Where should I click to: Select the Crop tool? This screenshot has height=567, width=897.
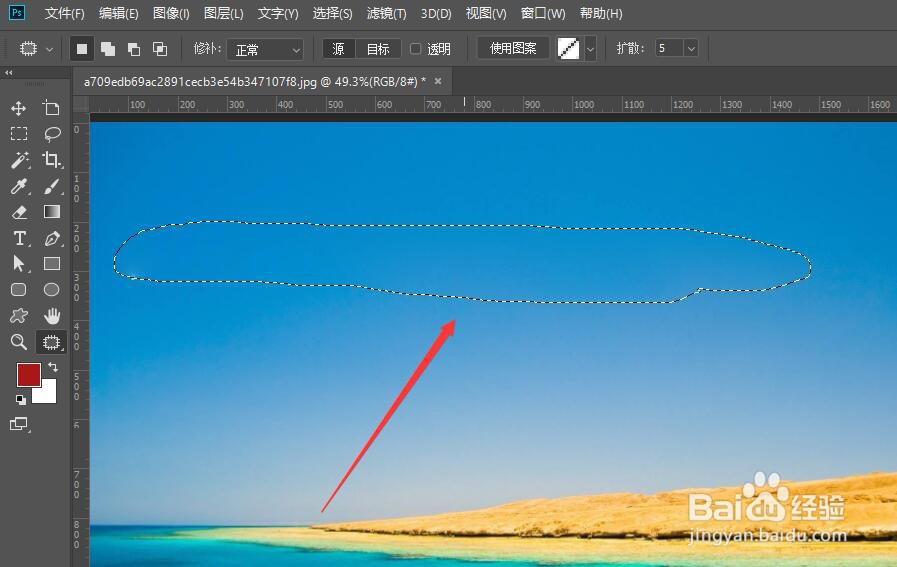coord(51,160)
